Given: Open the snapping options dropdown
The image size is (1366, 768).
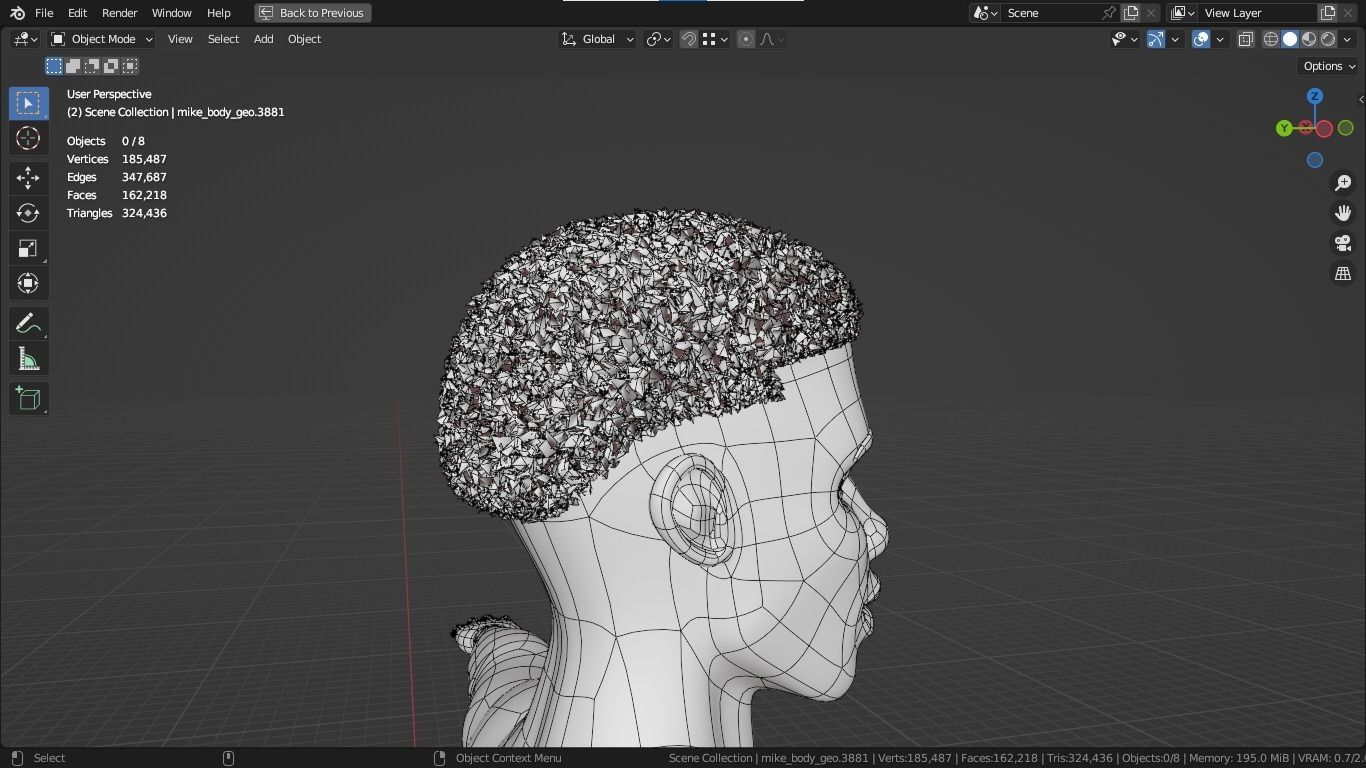Looking at the screenshot, I should click(714, 39).
